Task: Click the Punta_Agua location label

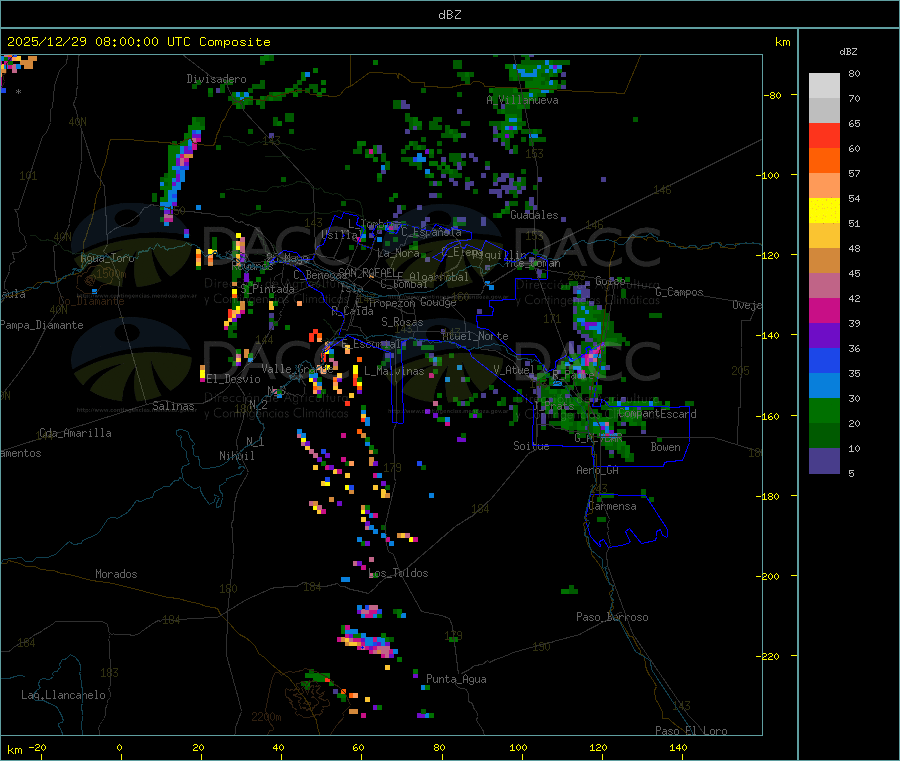Action: [x=456, y=679]
